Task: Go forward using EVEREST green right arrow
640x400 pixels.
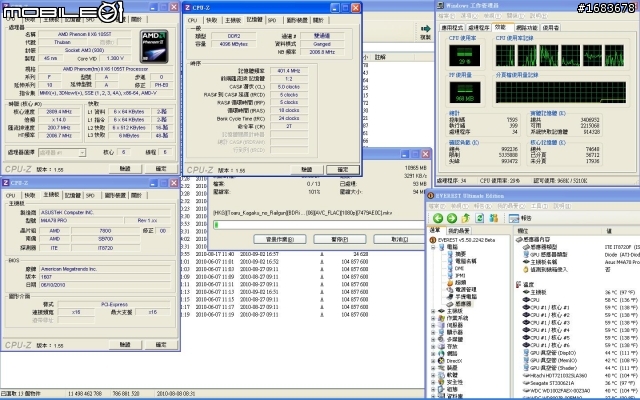Action: [x=452, y=218]
